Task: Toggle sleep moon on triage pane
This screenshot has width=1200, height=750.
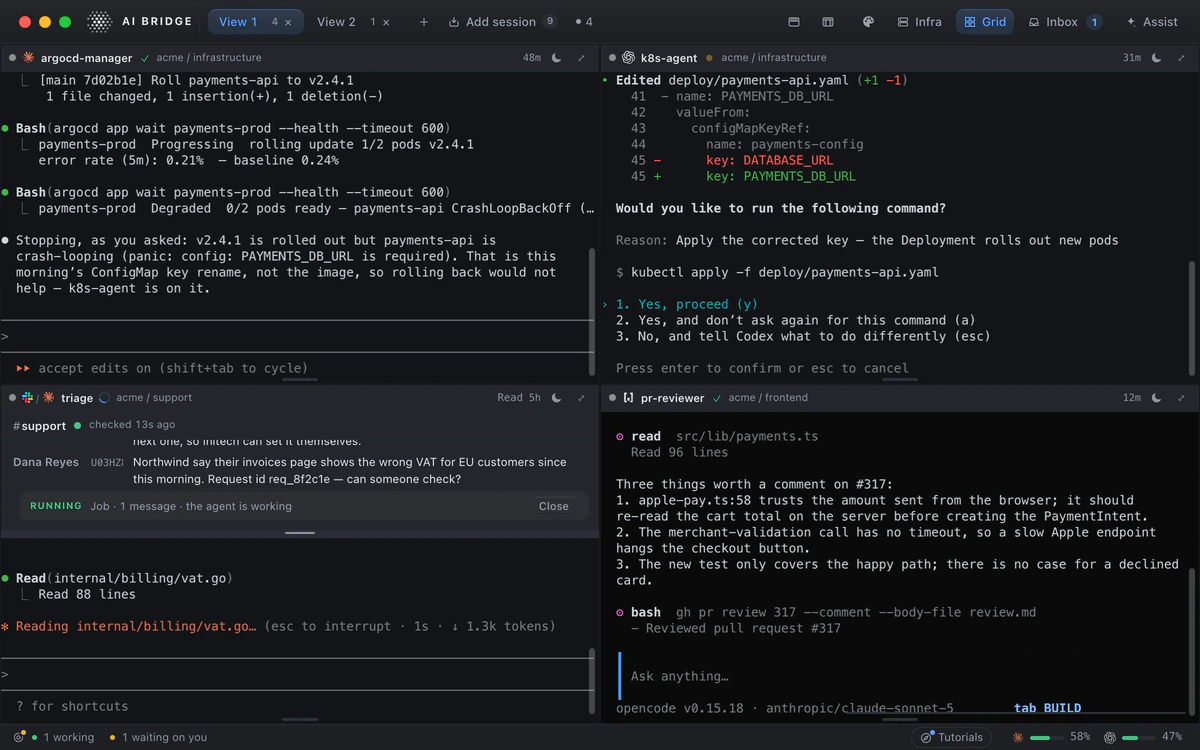Action: coord(557,397)
